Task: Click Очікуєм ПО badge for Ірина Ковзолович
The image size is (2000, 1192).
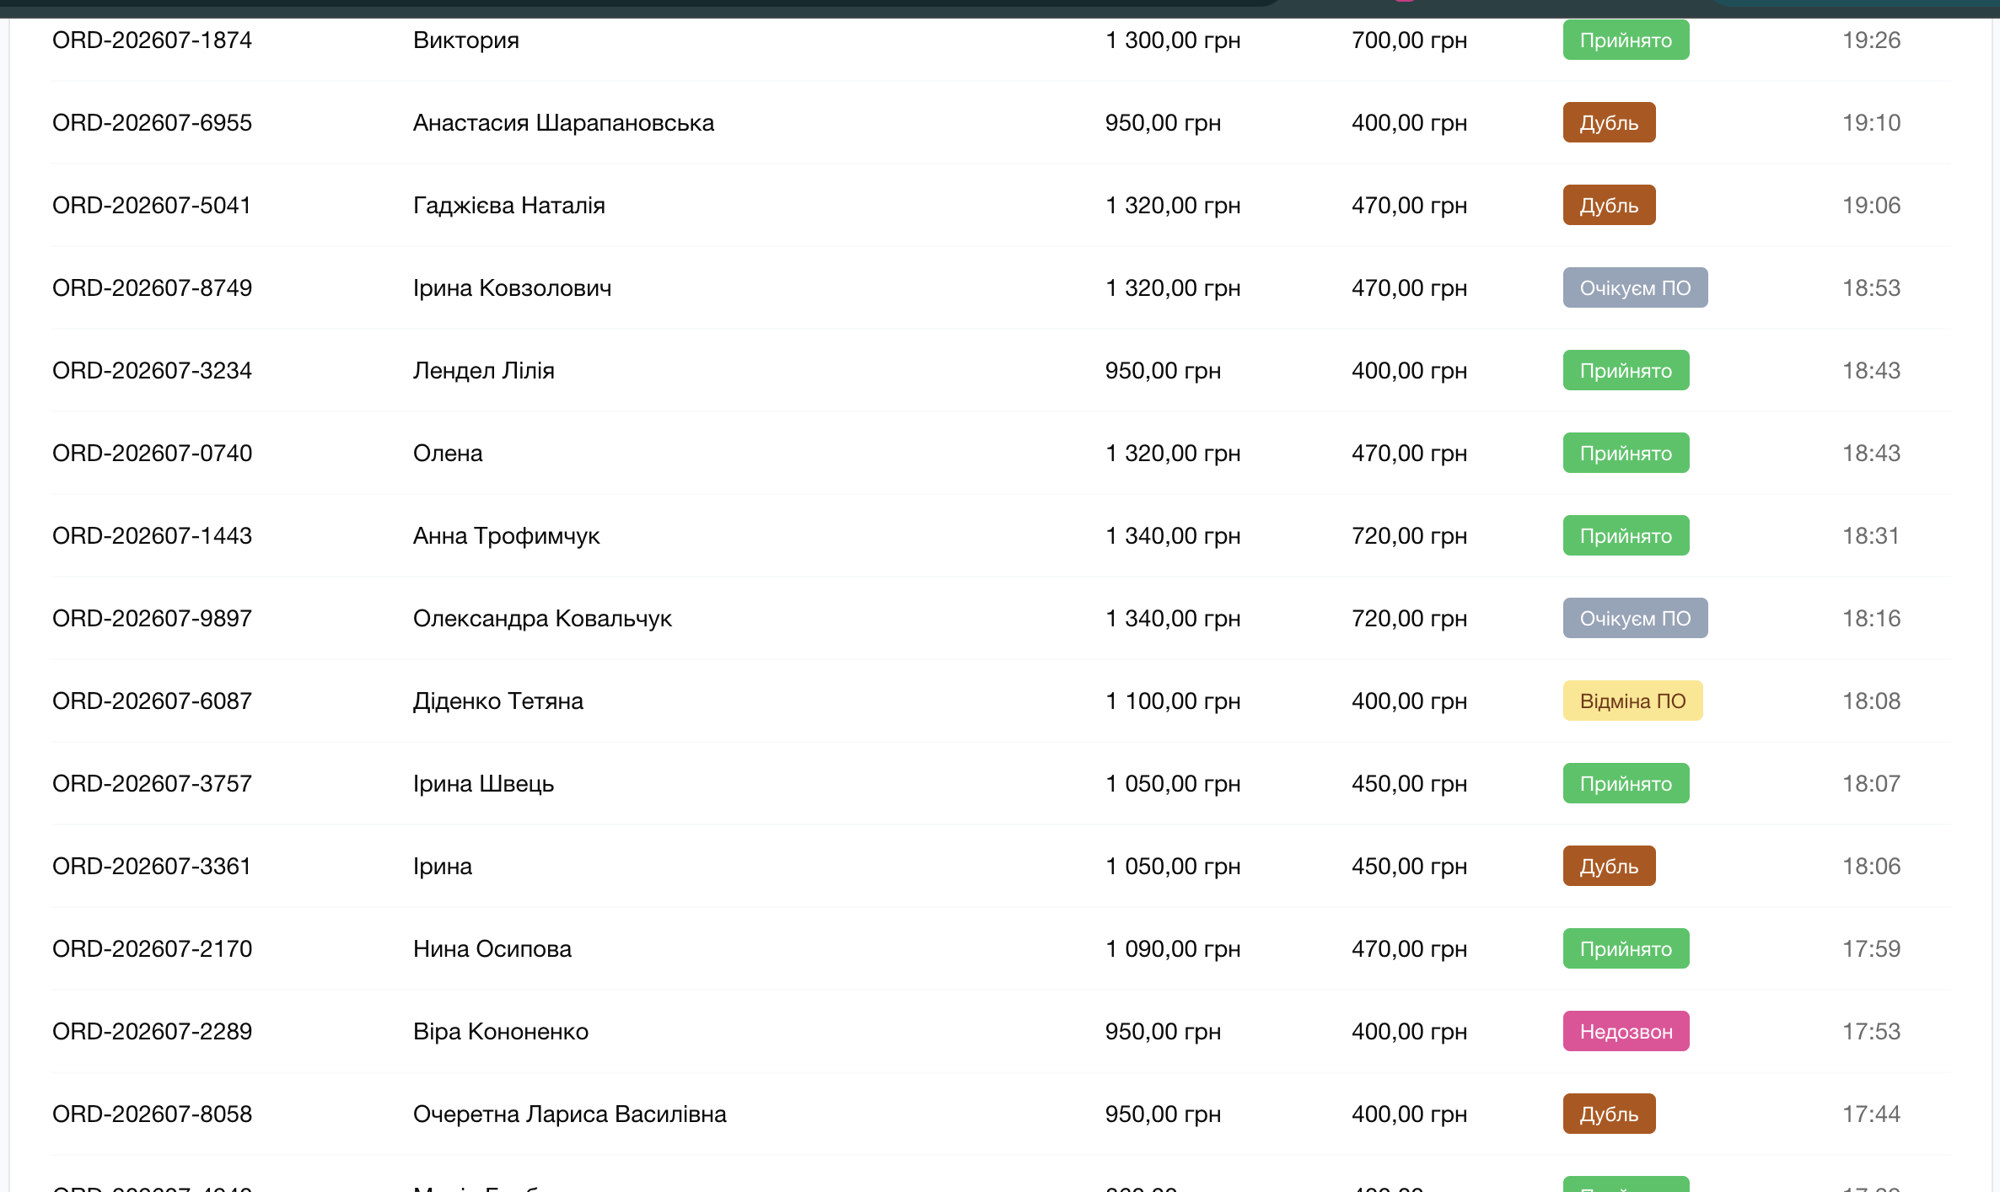Action: click(x=1635, y=288)
